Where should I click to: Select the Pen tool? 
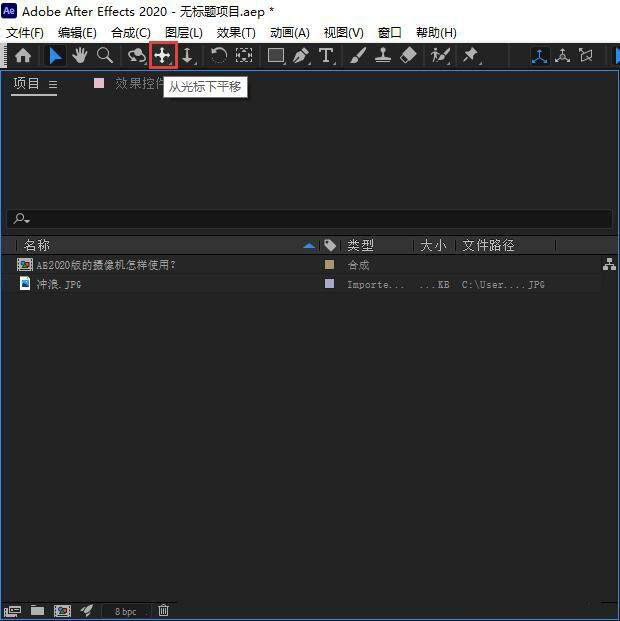[x=301, y=55]
